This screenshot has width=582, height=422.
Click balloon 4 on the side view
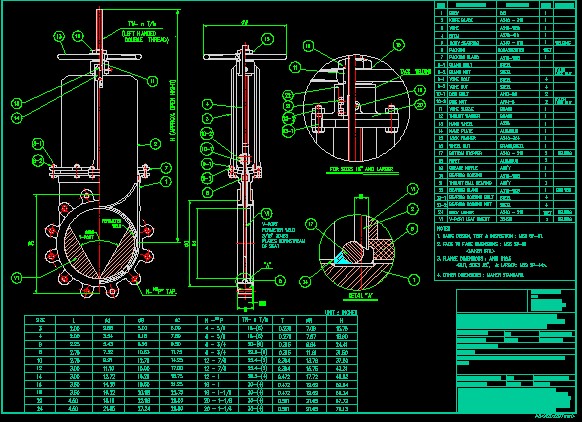pos(207,104)
